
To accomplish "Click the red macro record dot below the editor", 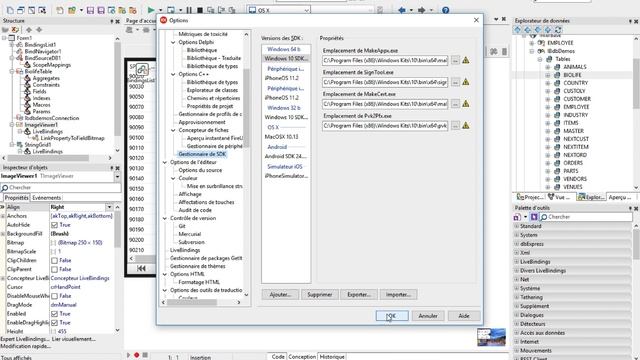I will coord(137,355).
